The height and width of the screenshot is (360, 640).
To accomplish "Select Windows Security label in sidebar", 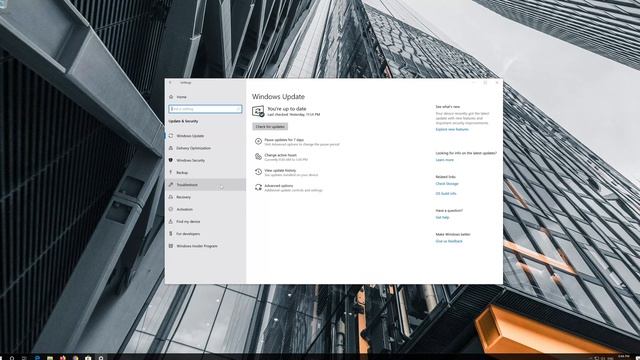I will [191, 160].
